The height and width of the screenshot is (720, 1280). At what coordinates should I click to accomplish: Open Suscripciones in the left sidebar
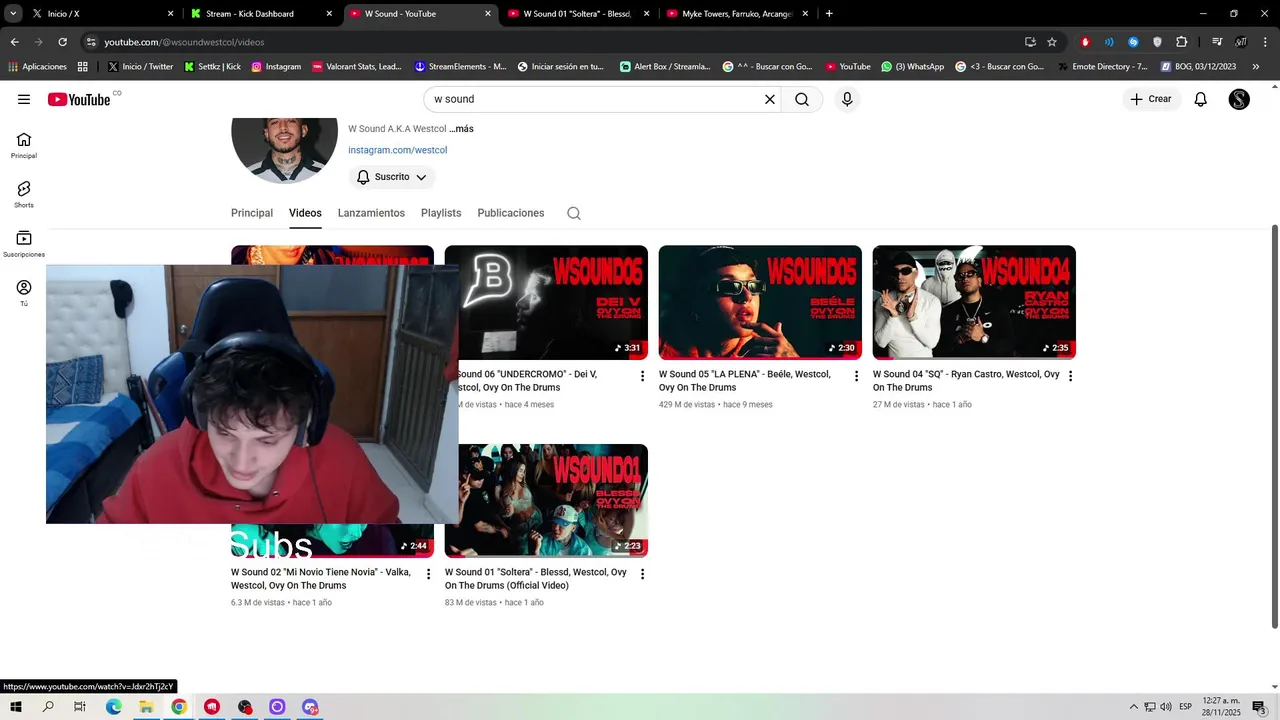(24, 244)
